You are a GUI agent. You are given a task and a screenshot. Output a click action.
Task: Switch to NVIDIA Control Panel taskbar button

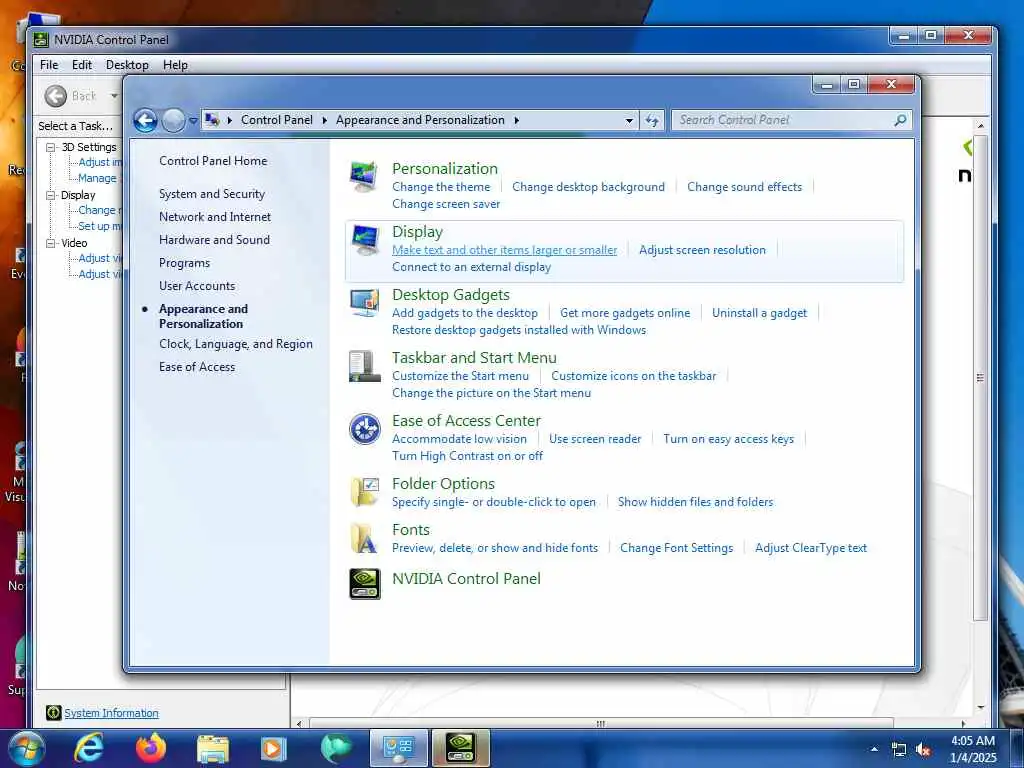[x=460, y=748]
